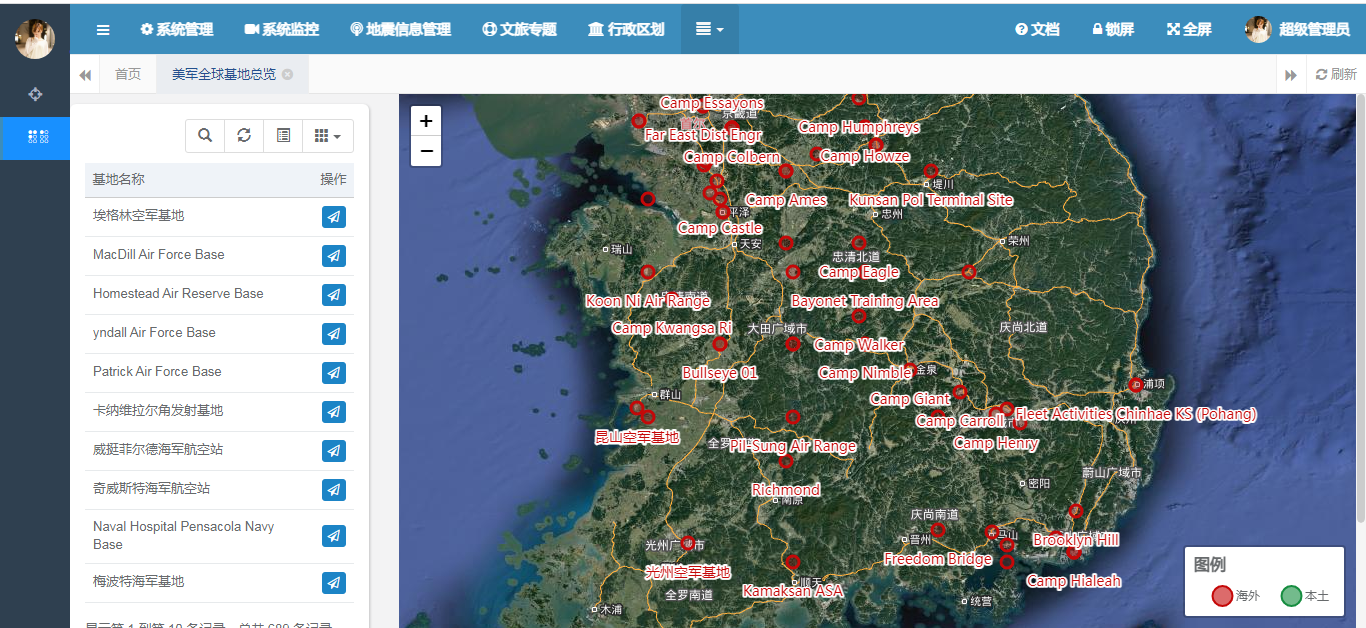
Task: Toggle the 海外 red legend marker
Action: [1222, 596]
